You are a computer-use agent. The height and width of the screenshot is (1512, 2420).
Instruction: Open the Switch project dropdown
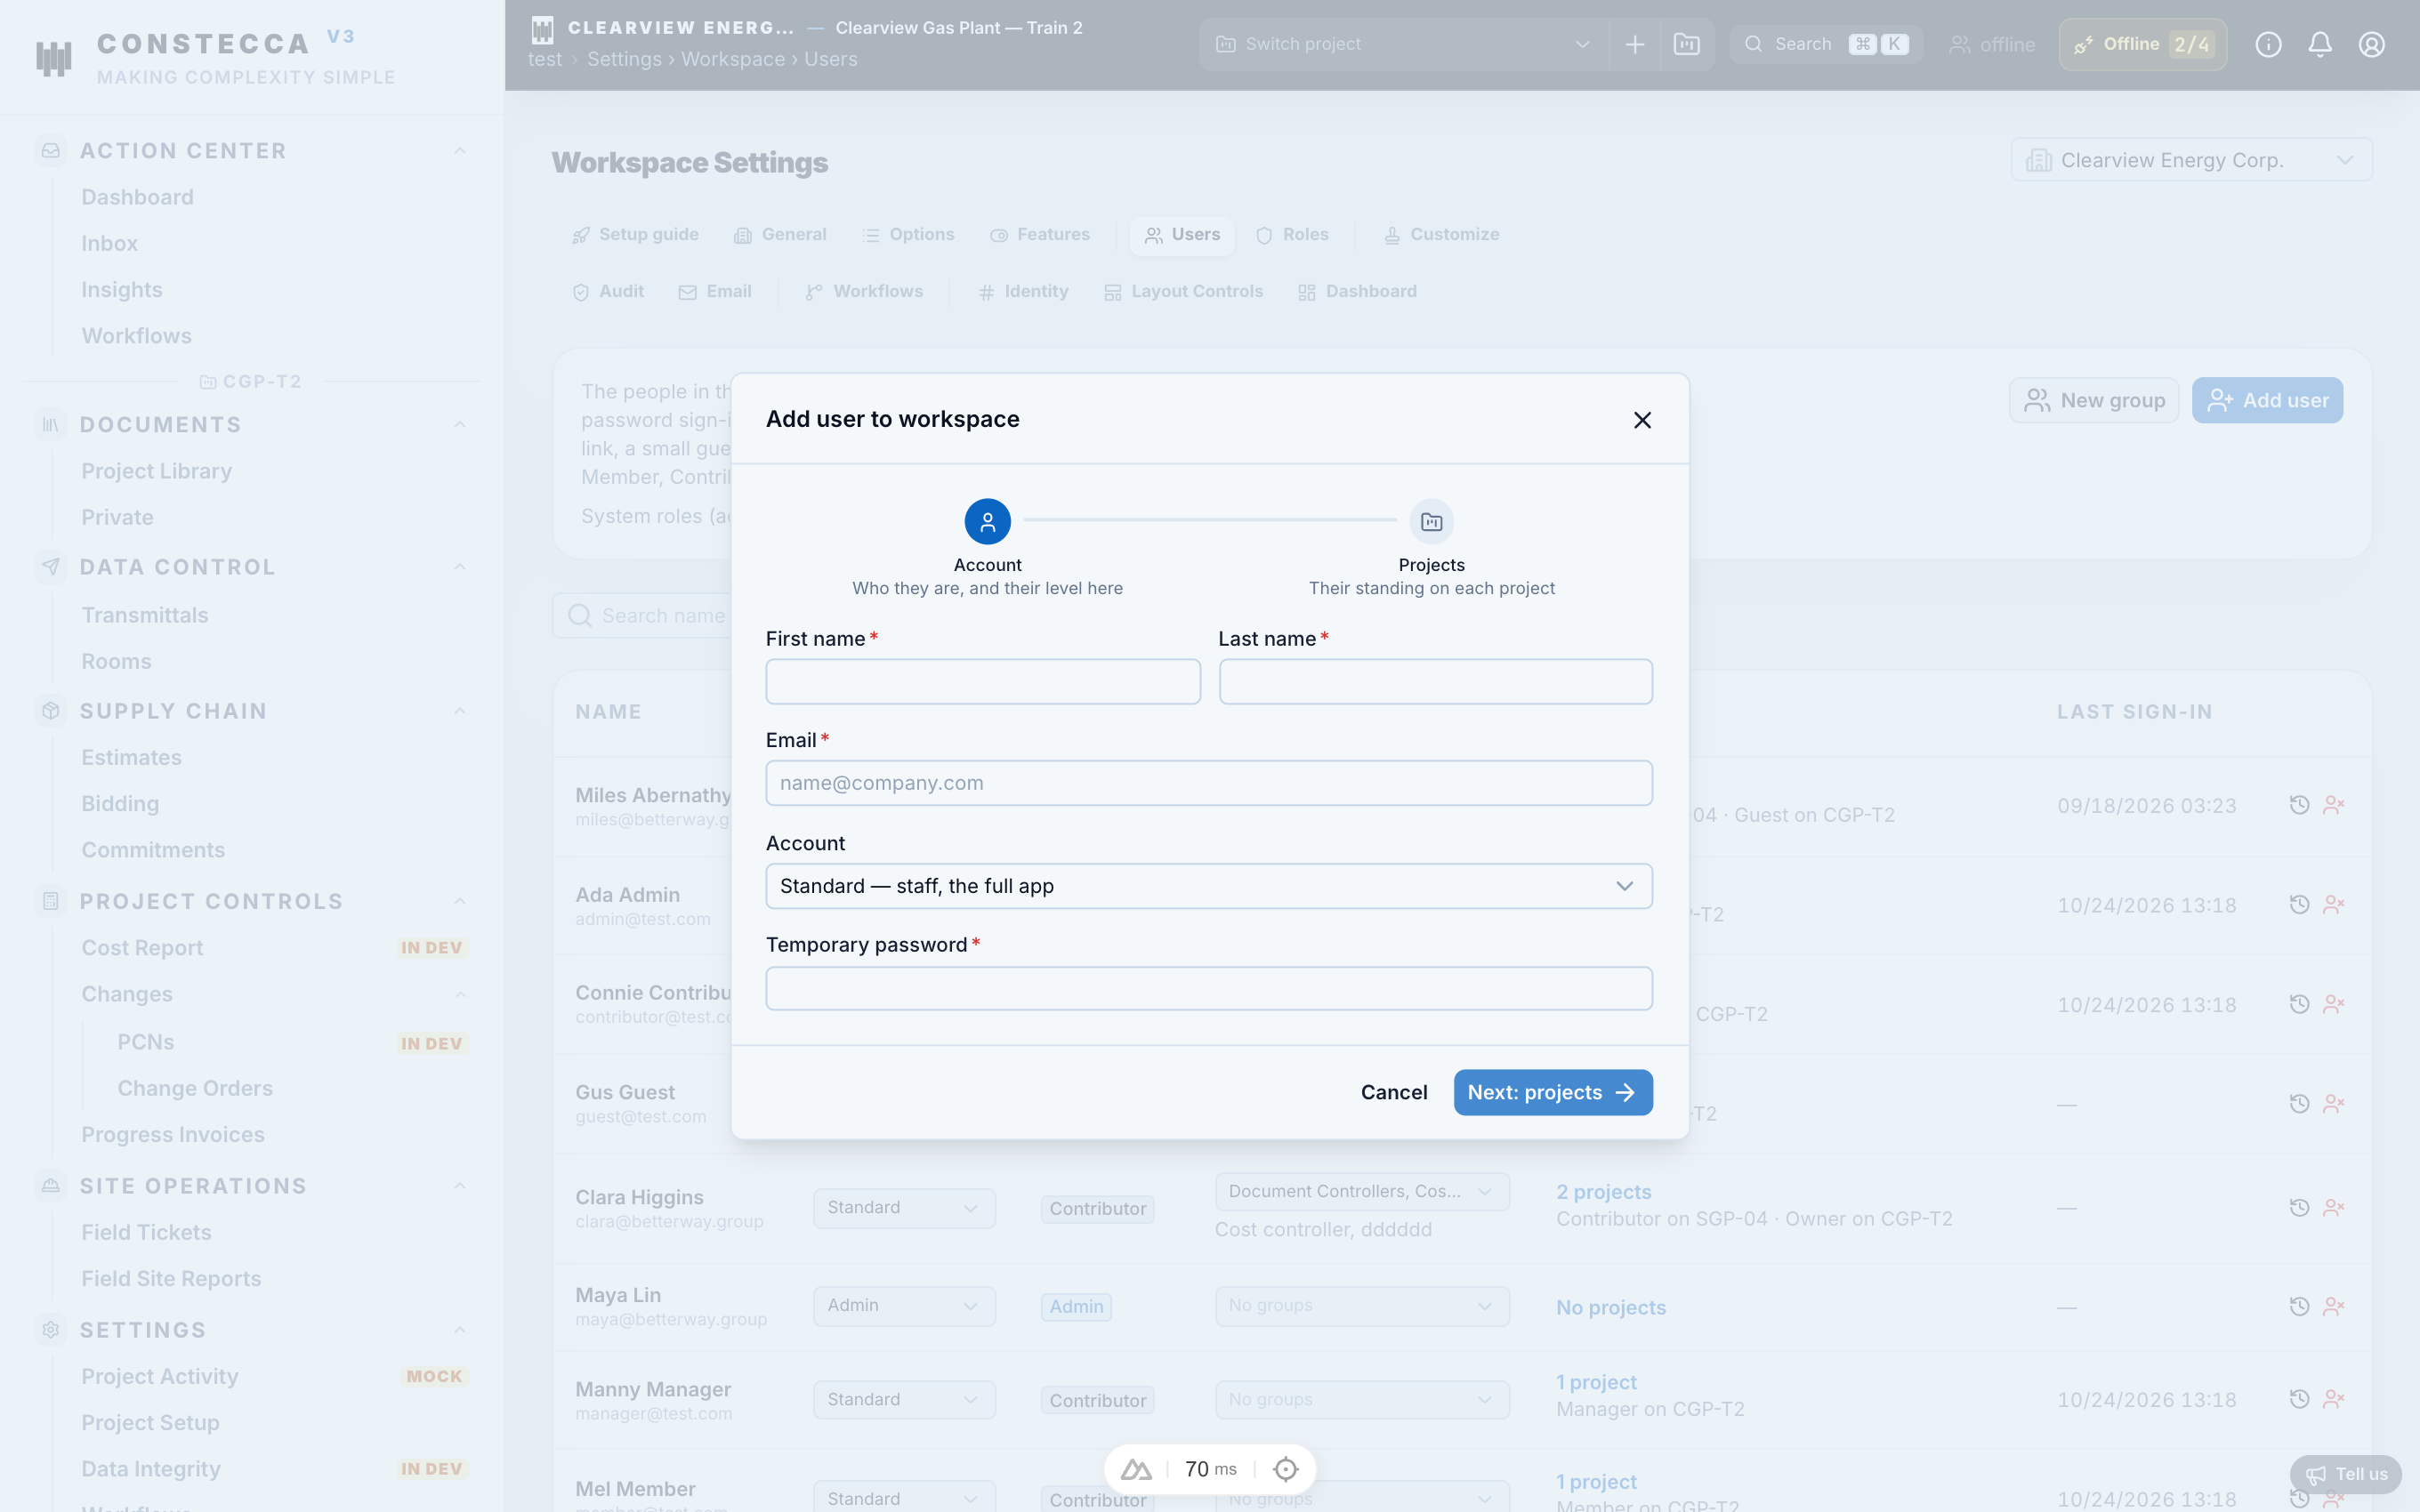[1403, 44]
